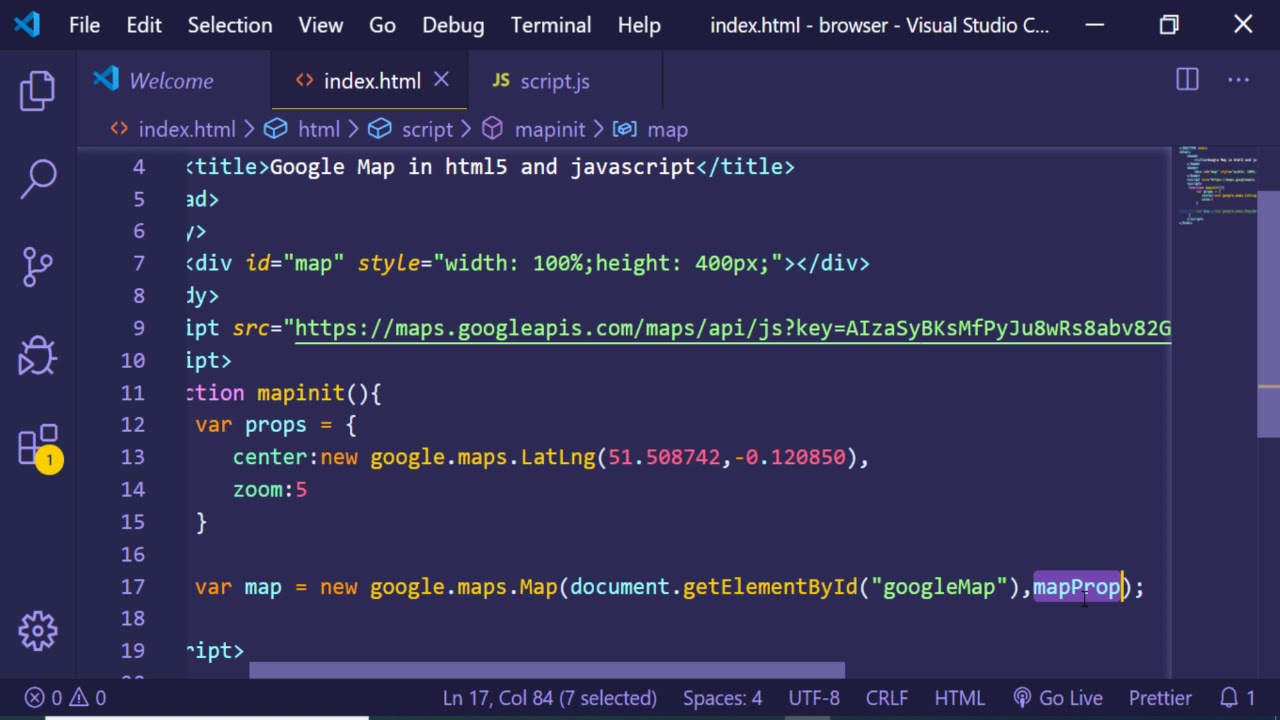Viewport: 1280px width, 720px height.
Task: Close the index.html tab
Action: [x=441, y=80]
